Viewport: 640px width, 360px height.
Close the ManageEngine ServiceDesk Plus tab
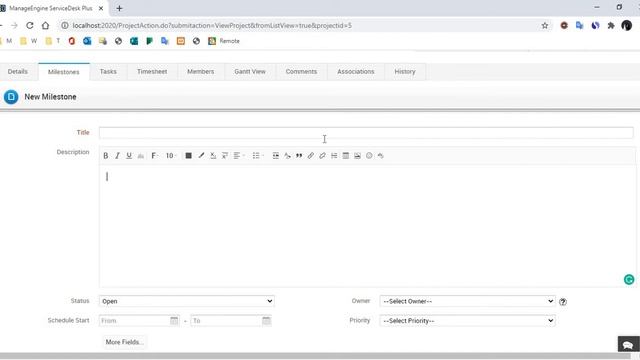[x=101, y=8]
